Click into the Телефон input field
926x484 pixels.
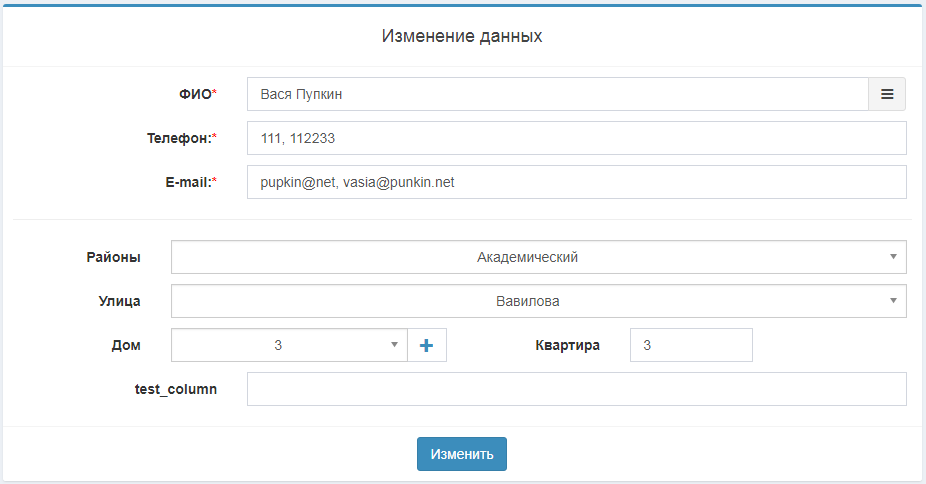pos(576,139)
